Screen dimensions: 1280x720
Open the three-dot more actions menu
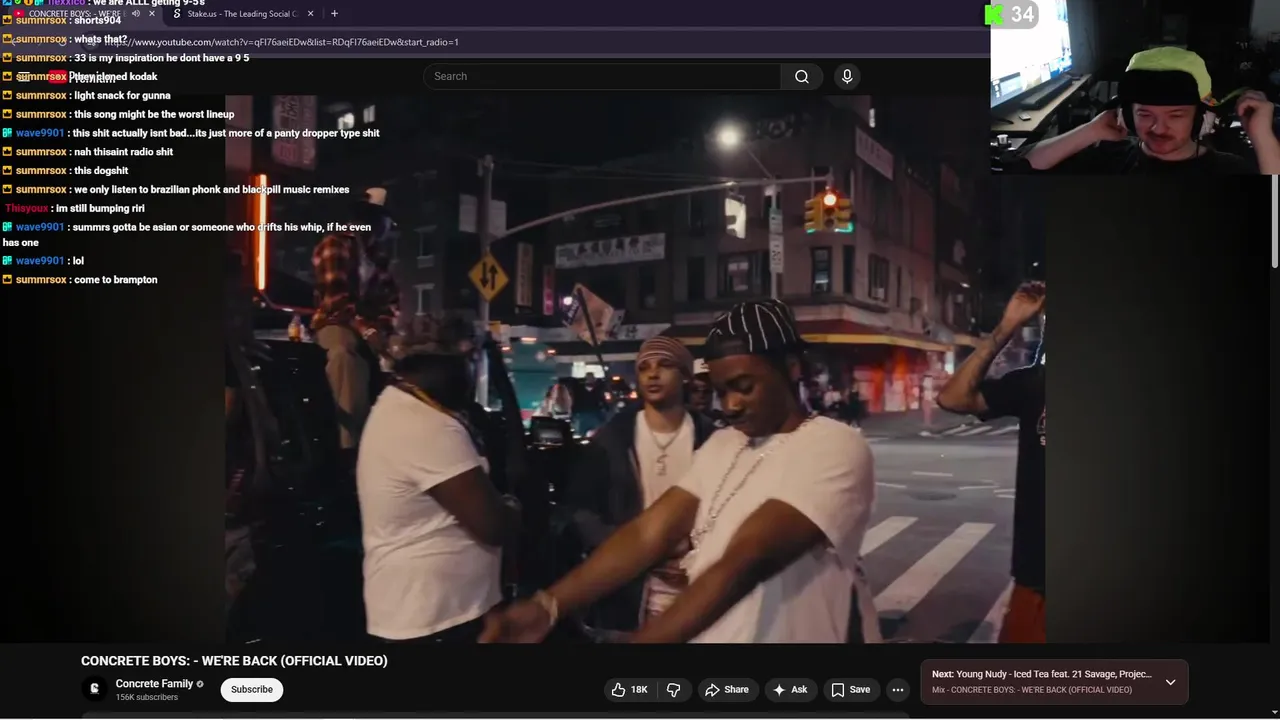coord(898,690)
